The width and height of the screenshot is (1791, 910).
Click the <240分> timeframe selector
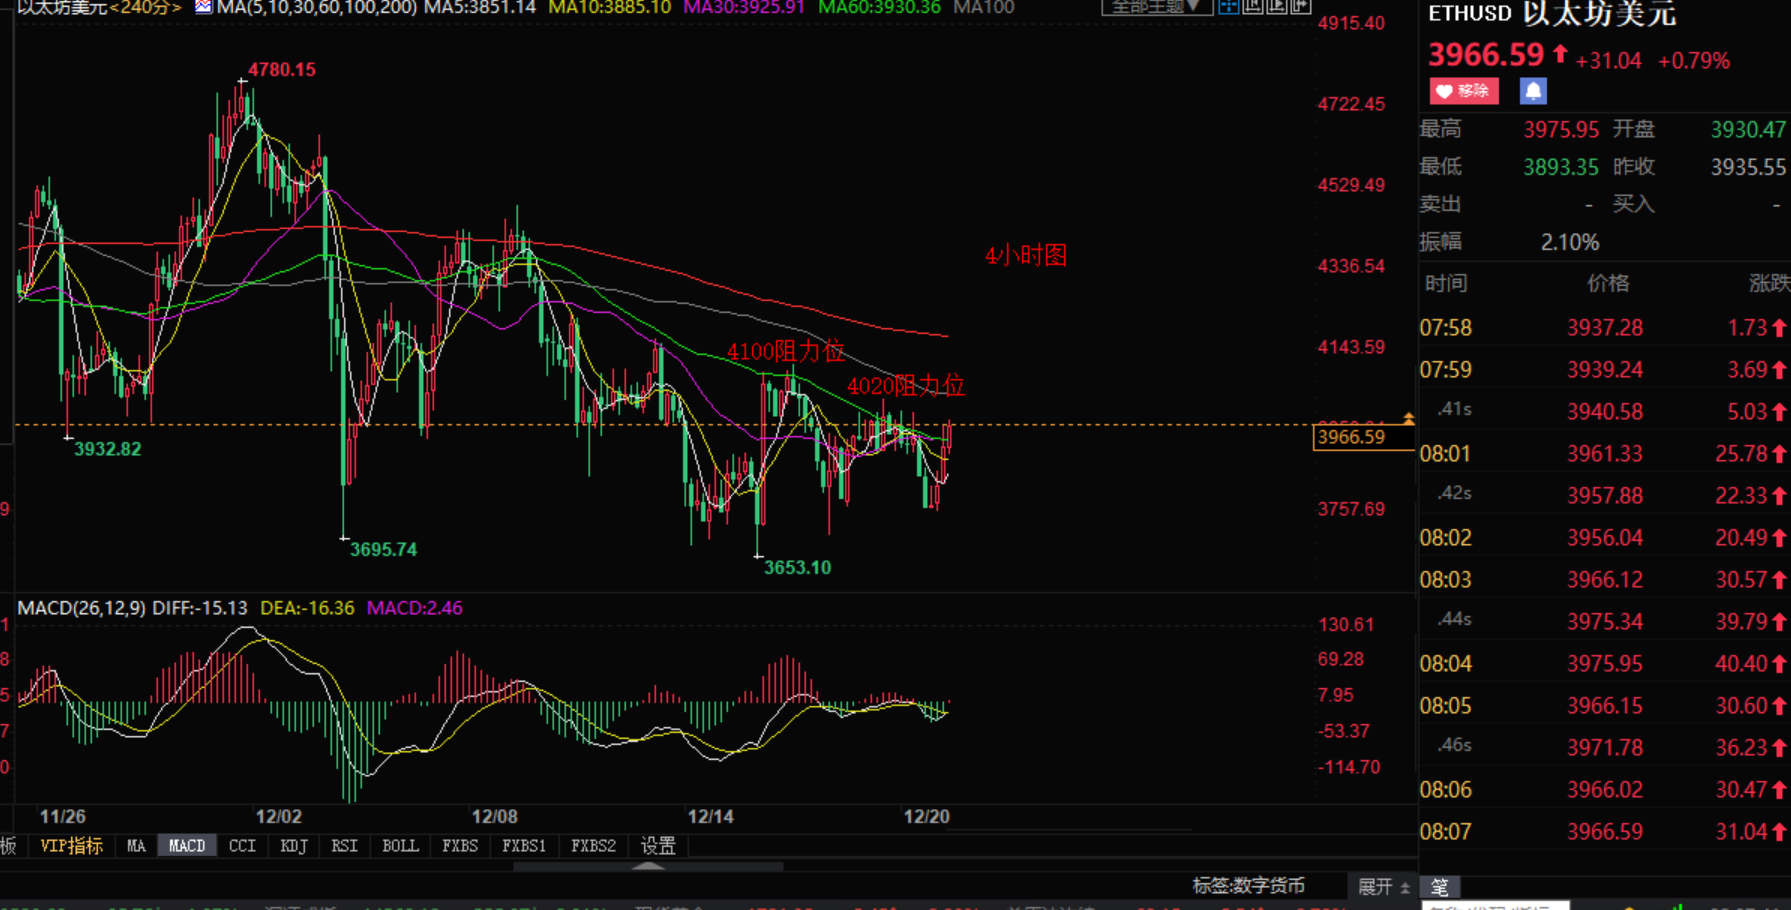pyautogui.click(x=145, y=7)
